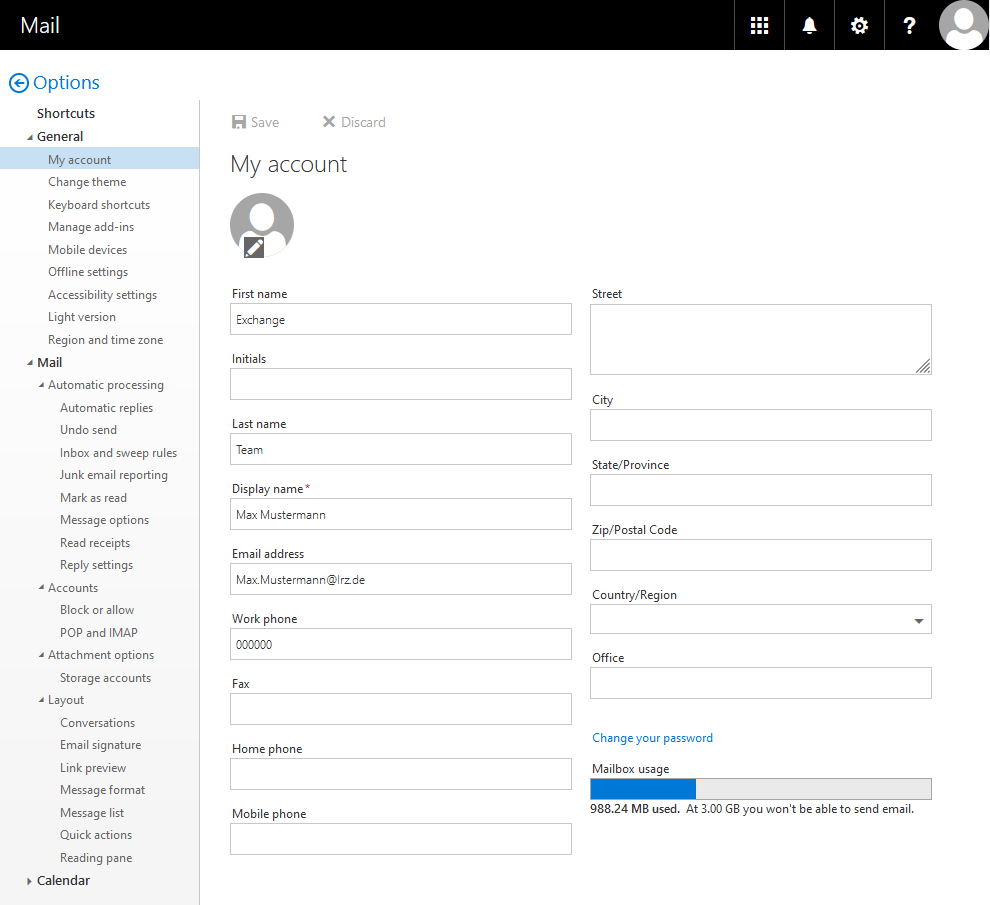Image resolution: width=990 pixels, height=905 pixels.
Task: Edit the account photo pencil icon
Action: (255, 247)
